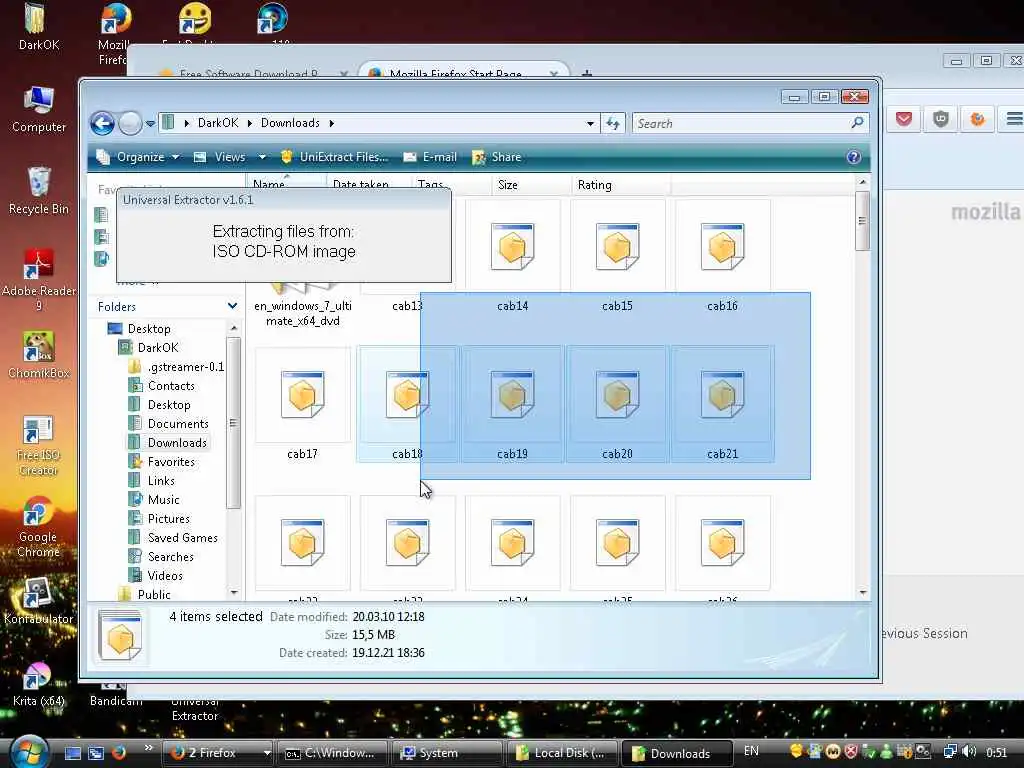1024x768 pixels.
Task: Click the Windows Start orb
Action: (x=29, y=752)
